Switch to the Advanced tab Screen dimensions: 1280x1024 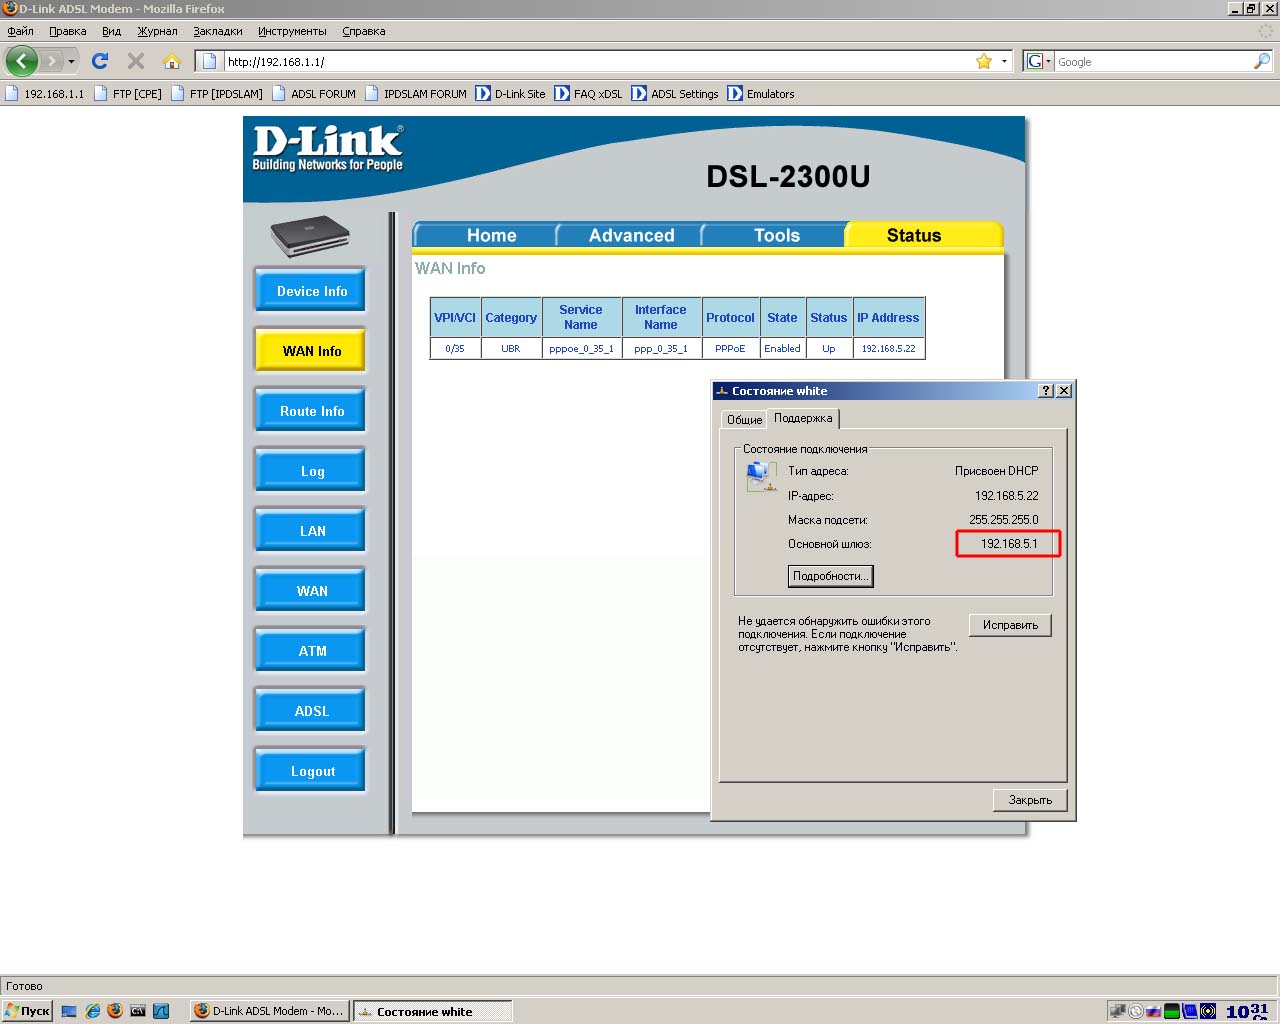630,235
